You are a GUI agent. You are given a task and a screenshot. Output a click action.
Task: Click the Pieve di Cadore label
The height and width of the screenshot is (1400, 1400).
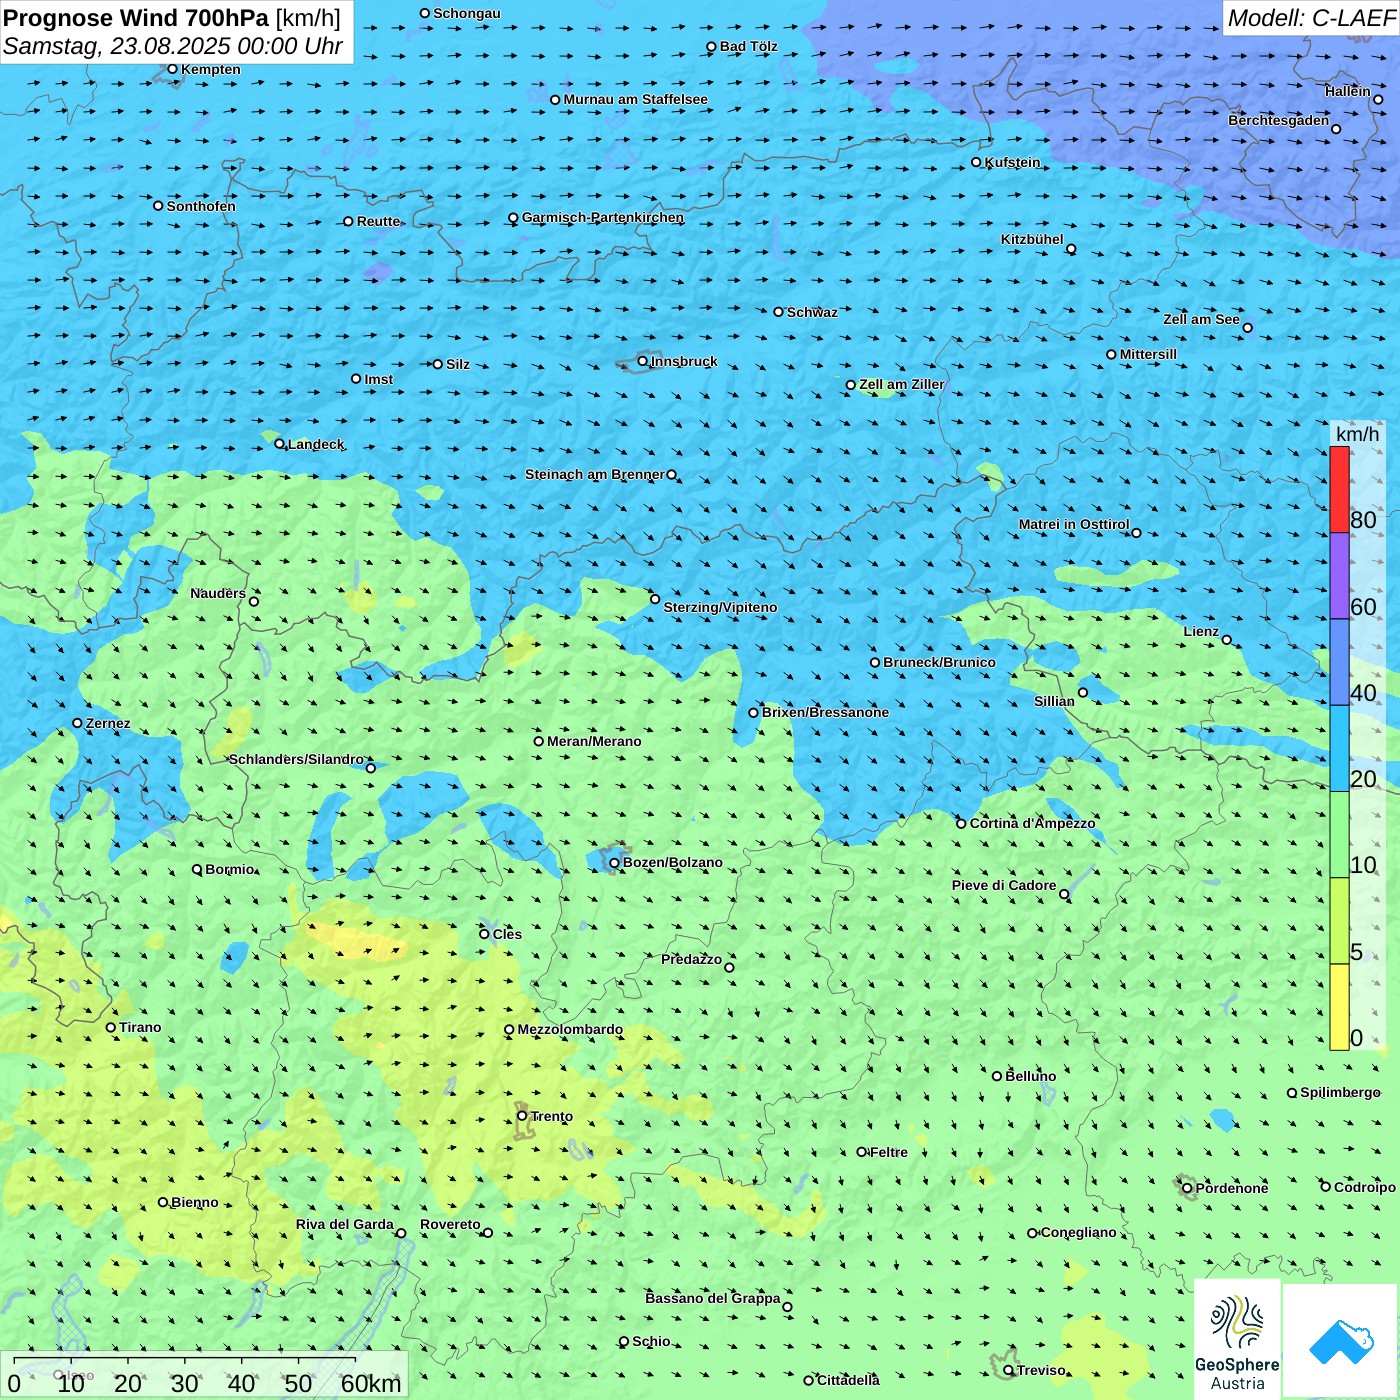pyautogui.click(x=1004, y=885)
